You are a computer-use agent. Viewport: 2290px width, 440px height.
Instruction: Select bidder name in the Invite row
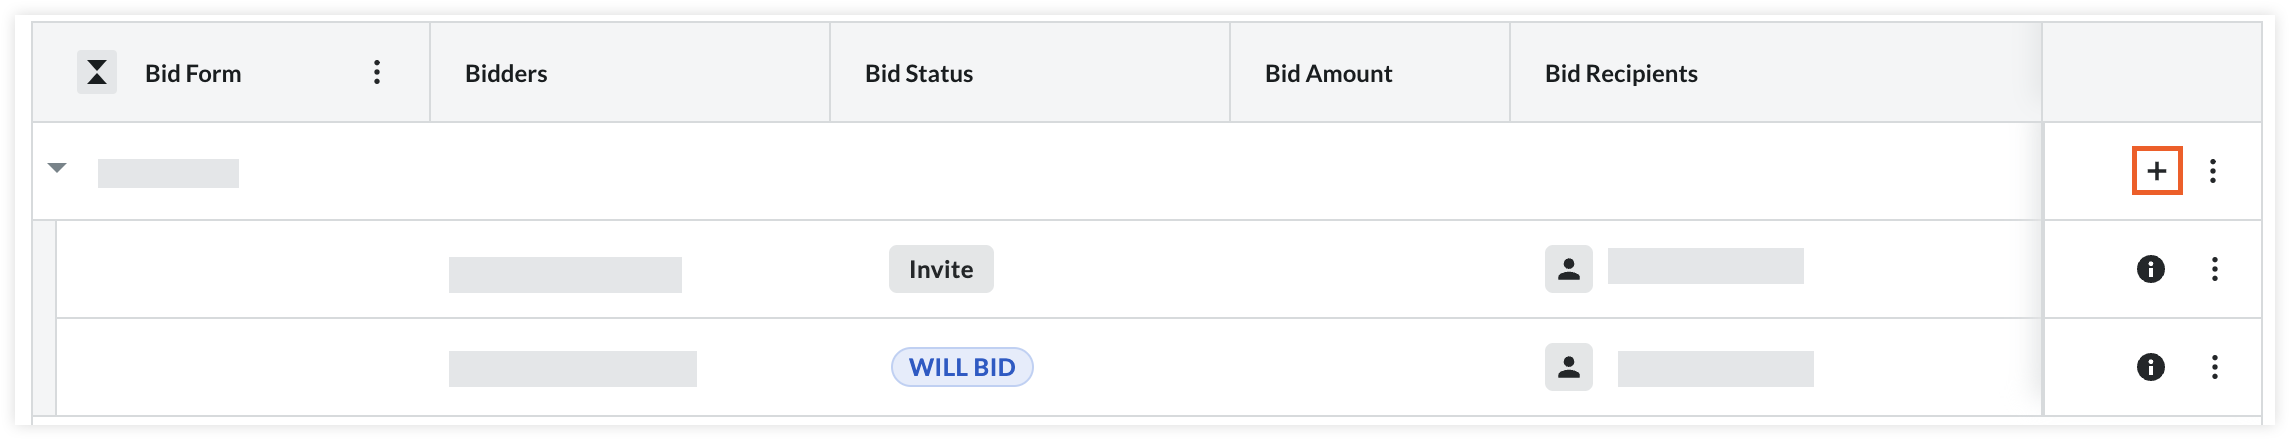pos(565,275)
